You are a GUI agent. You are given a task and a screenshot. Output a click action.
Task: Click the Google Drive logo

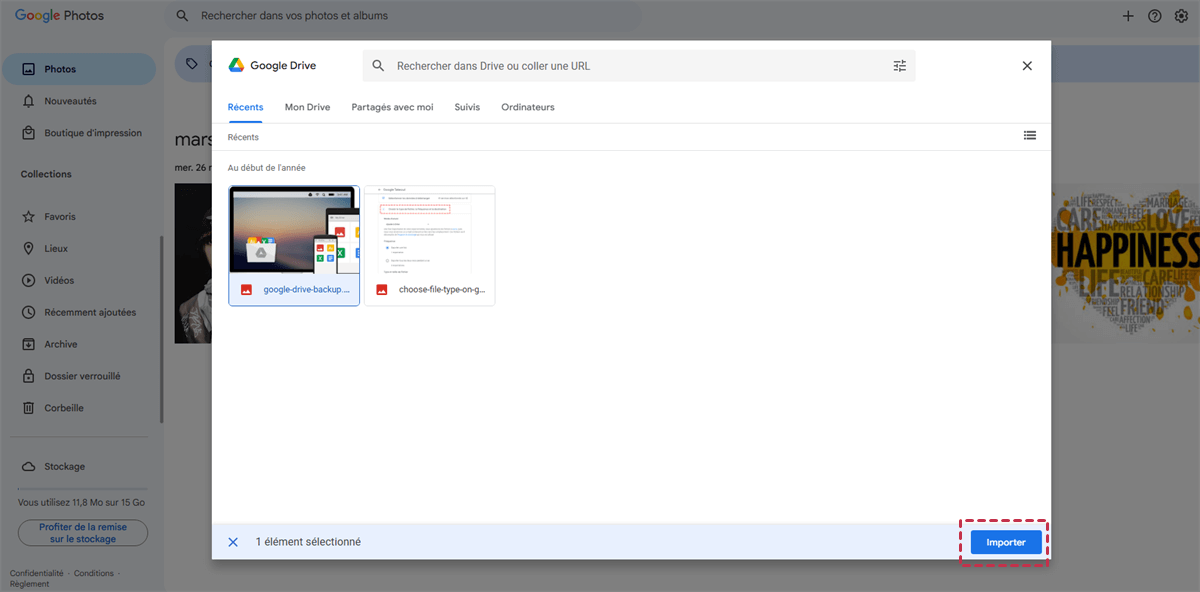click(x=237, y=65)
